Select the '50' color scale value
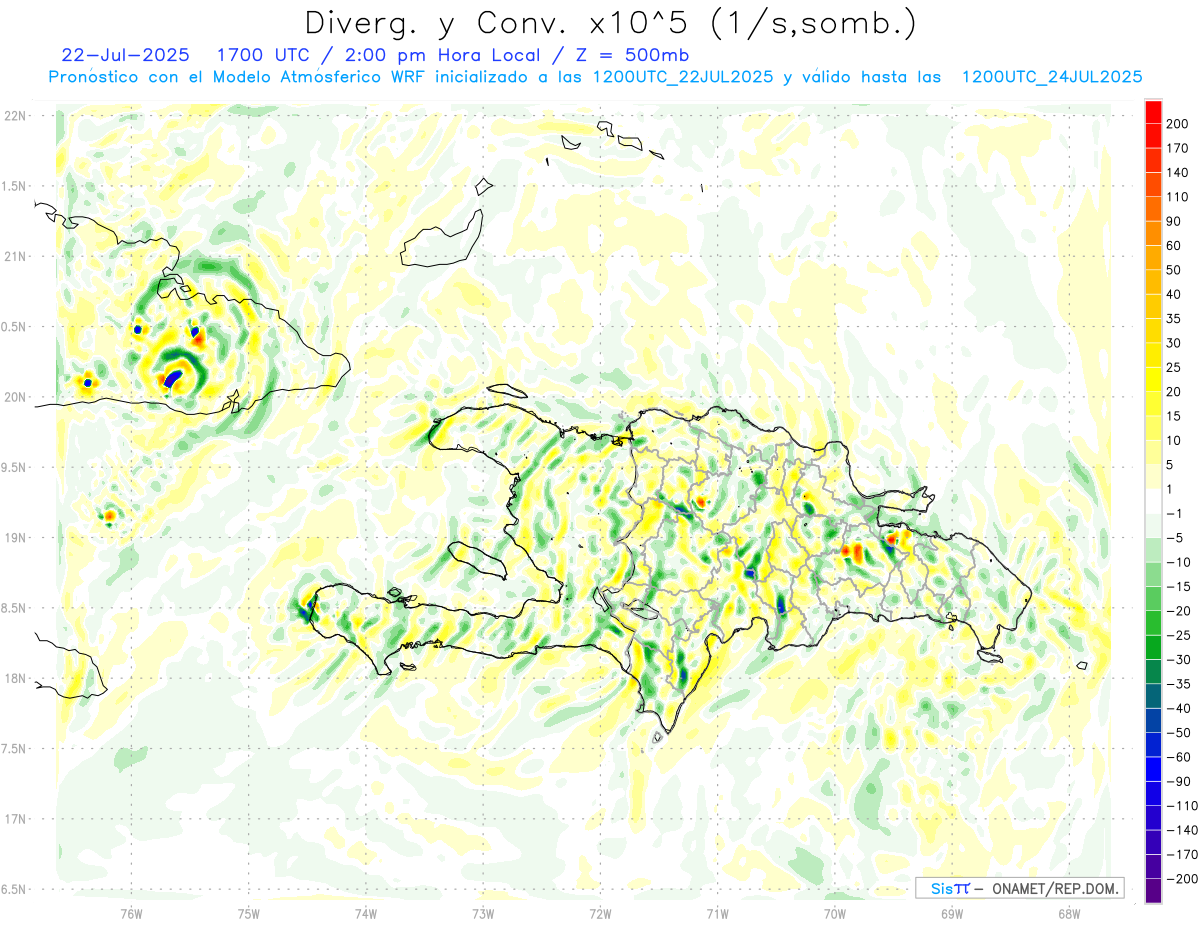 coord(1174,270)
